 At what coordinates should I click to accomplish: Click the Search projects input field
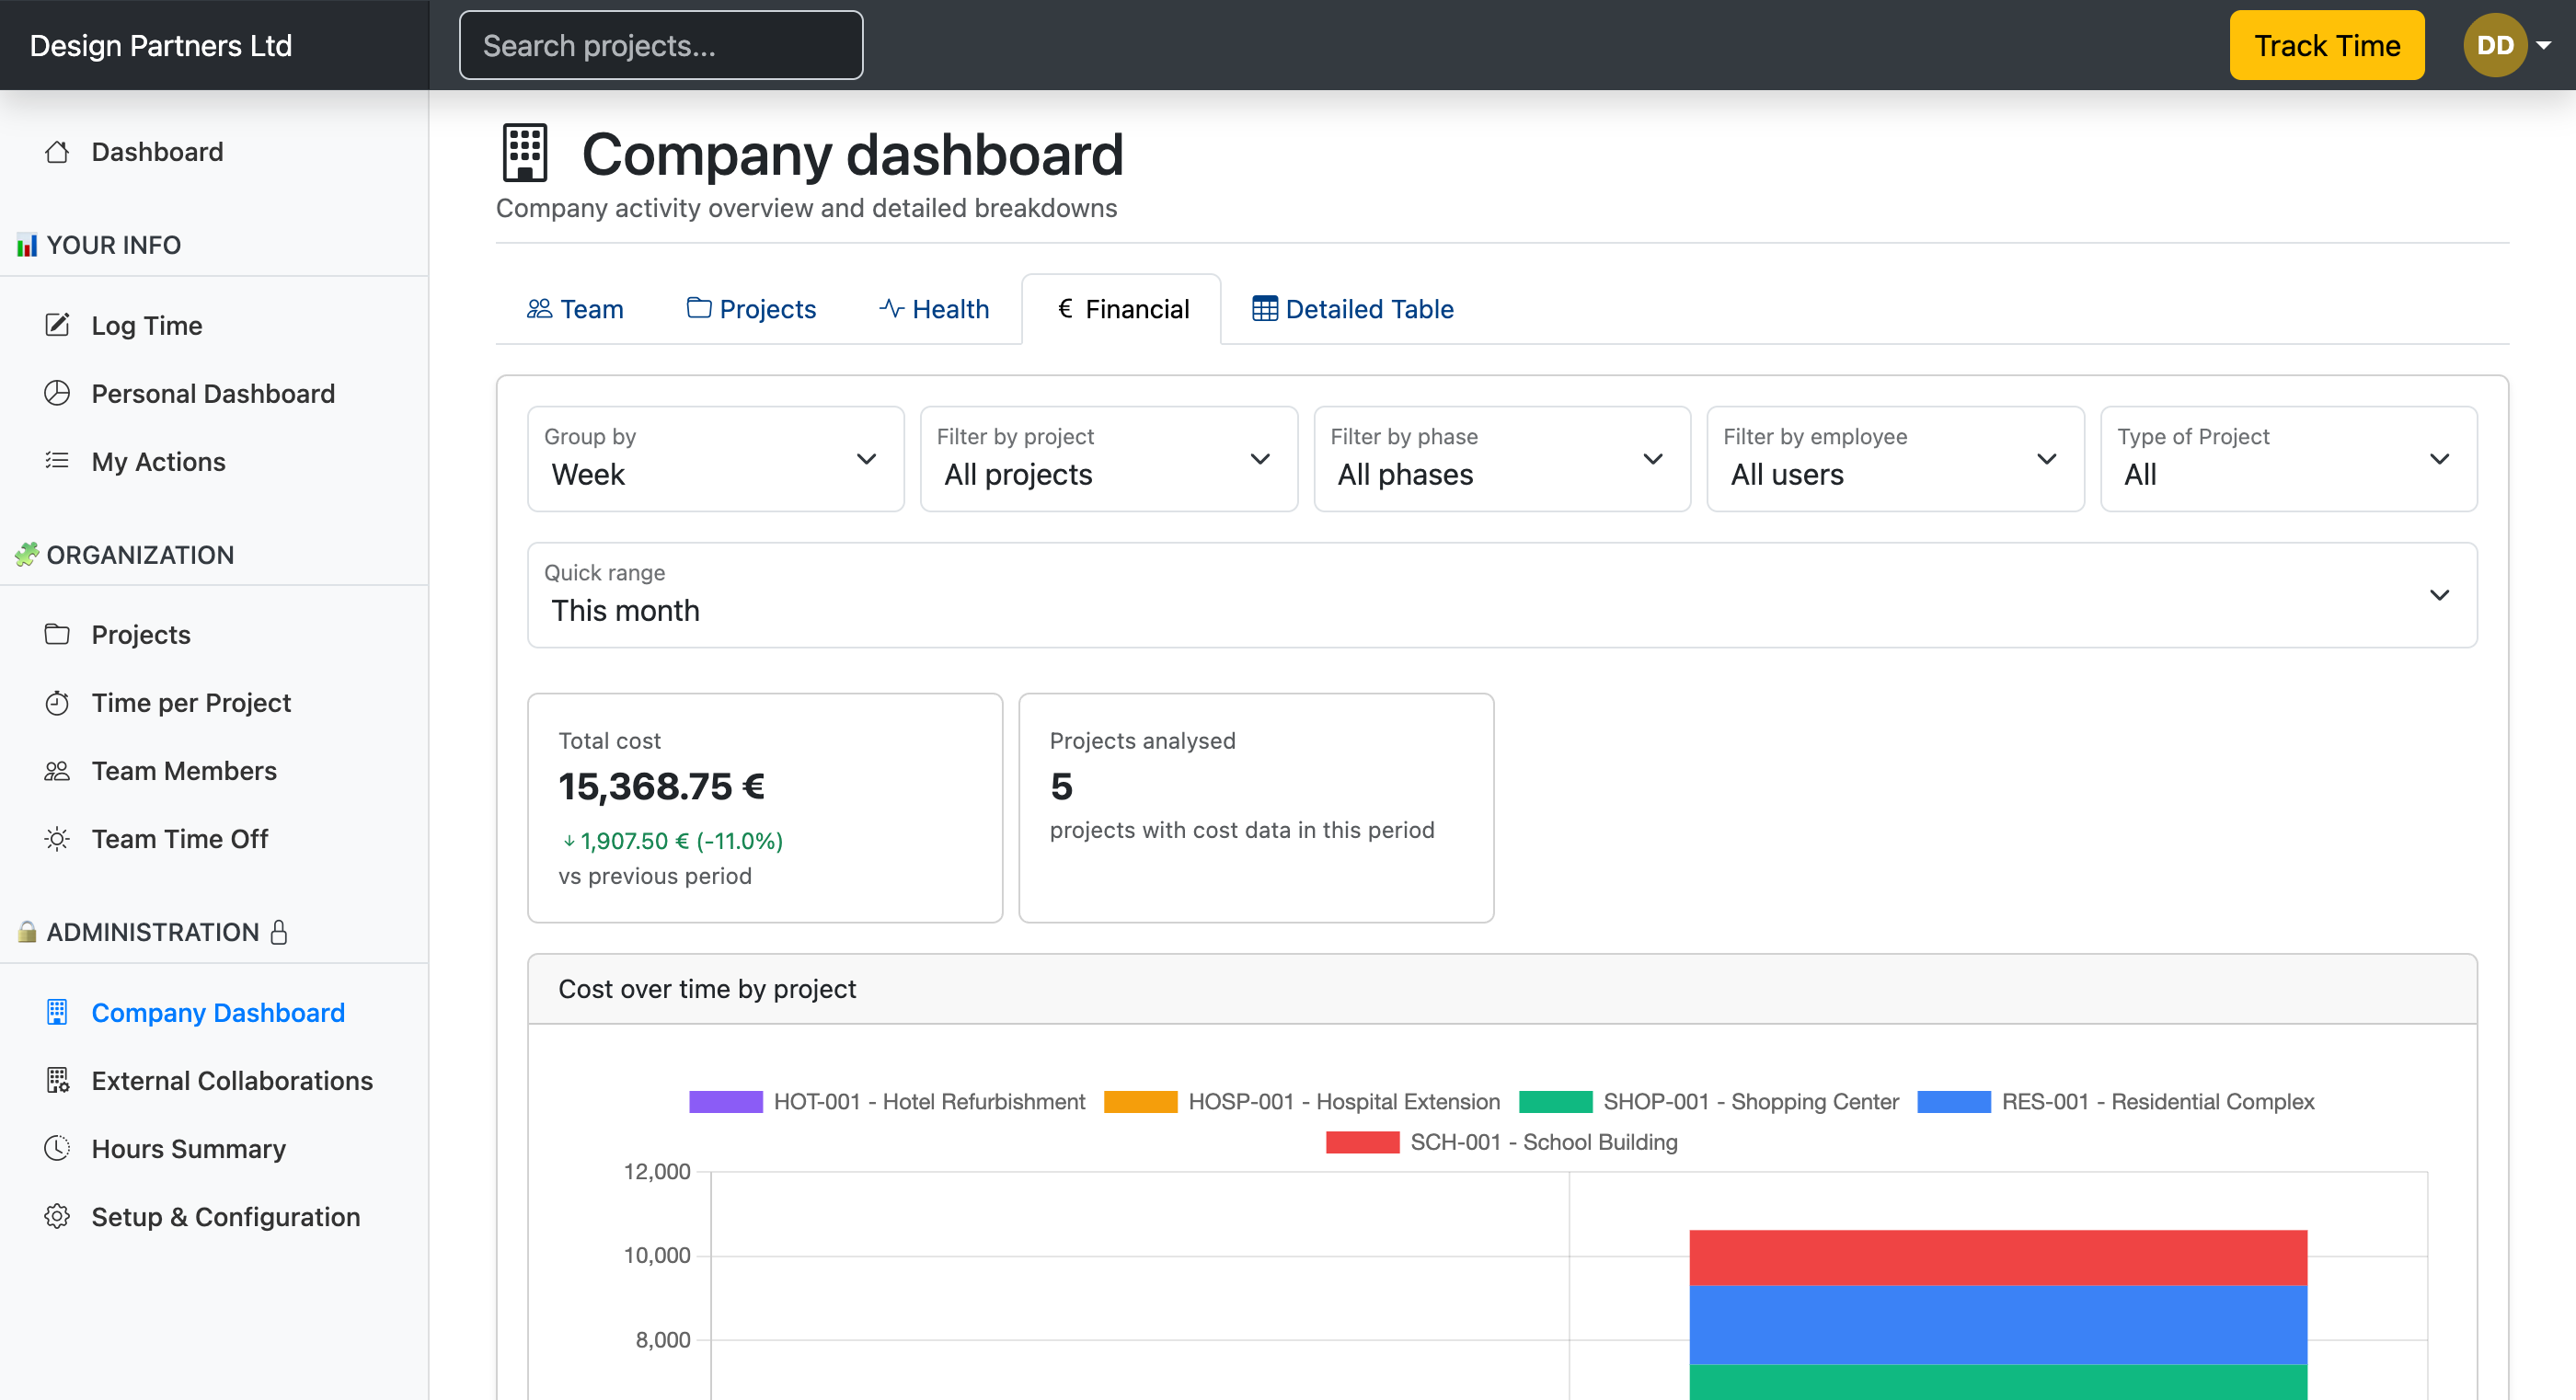[661, 45]
